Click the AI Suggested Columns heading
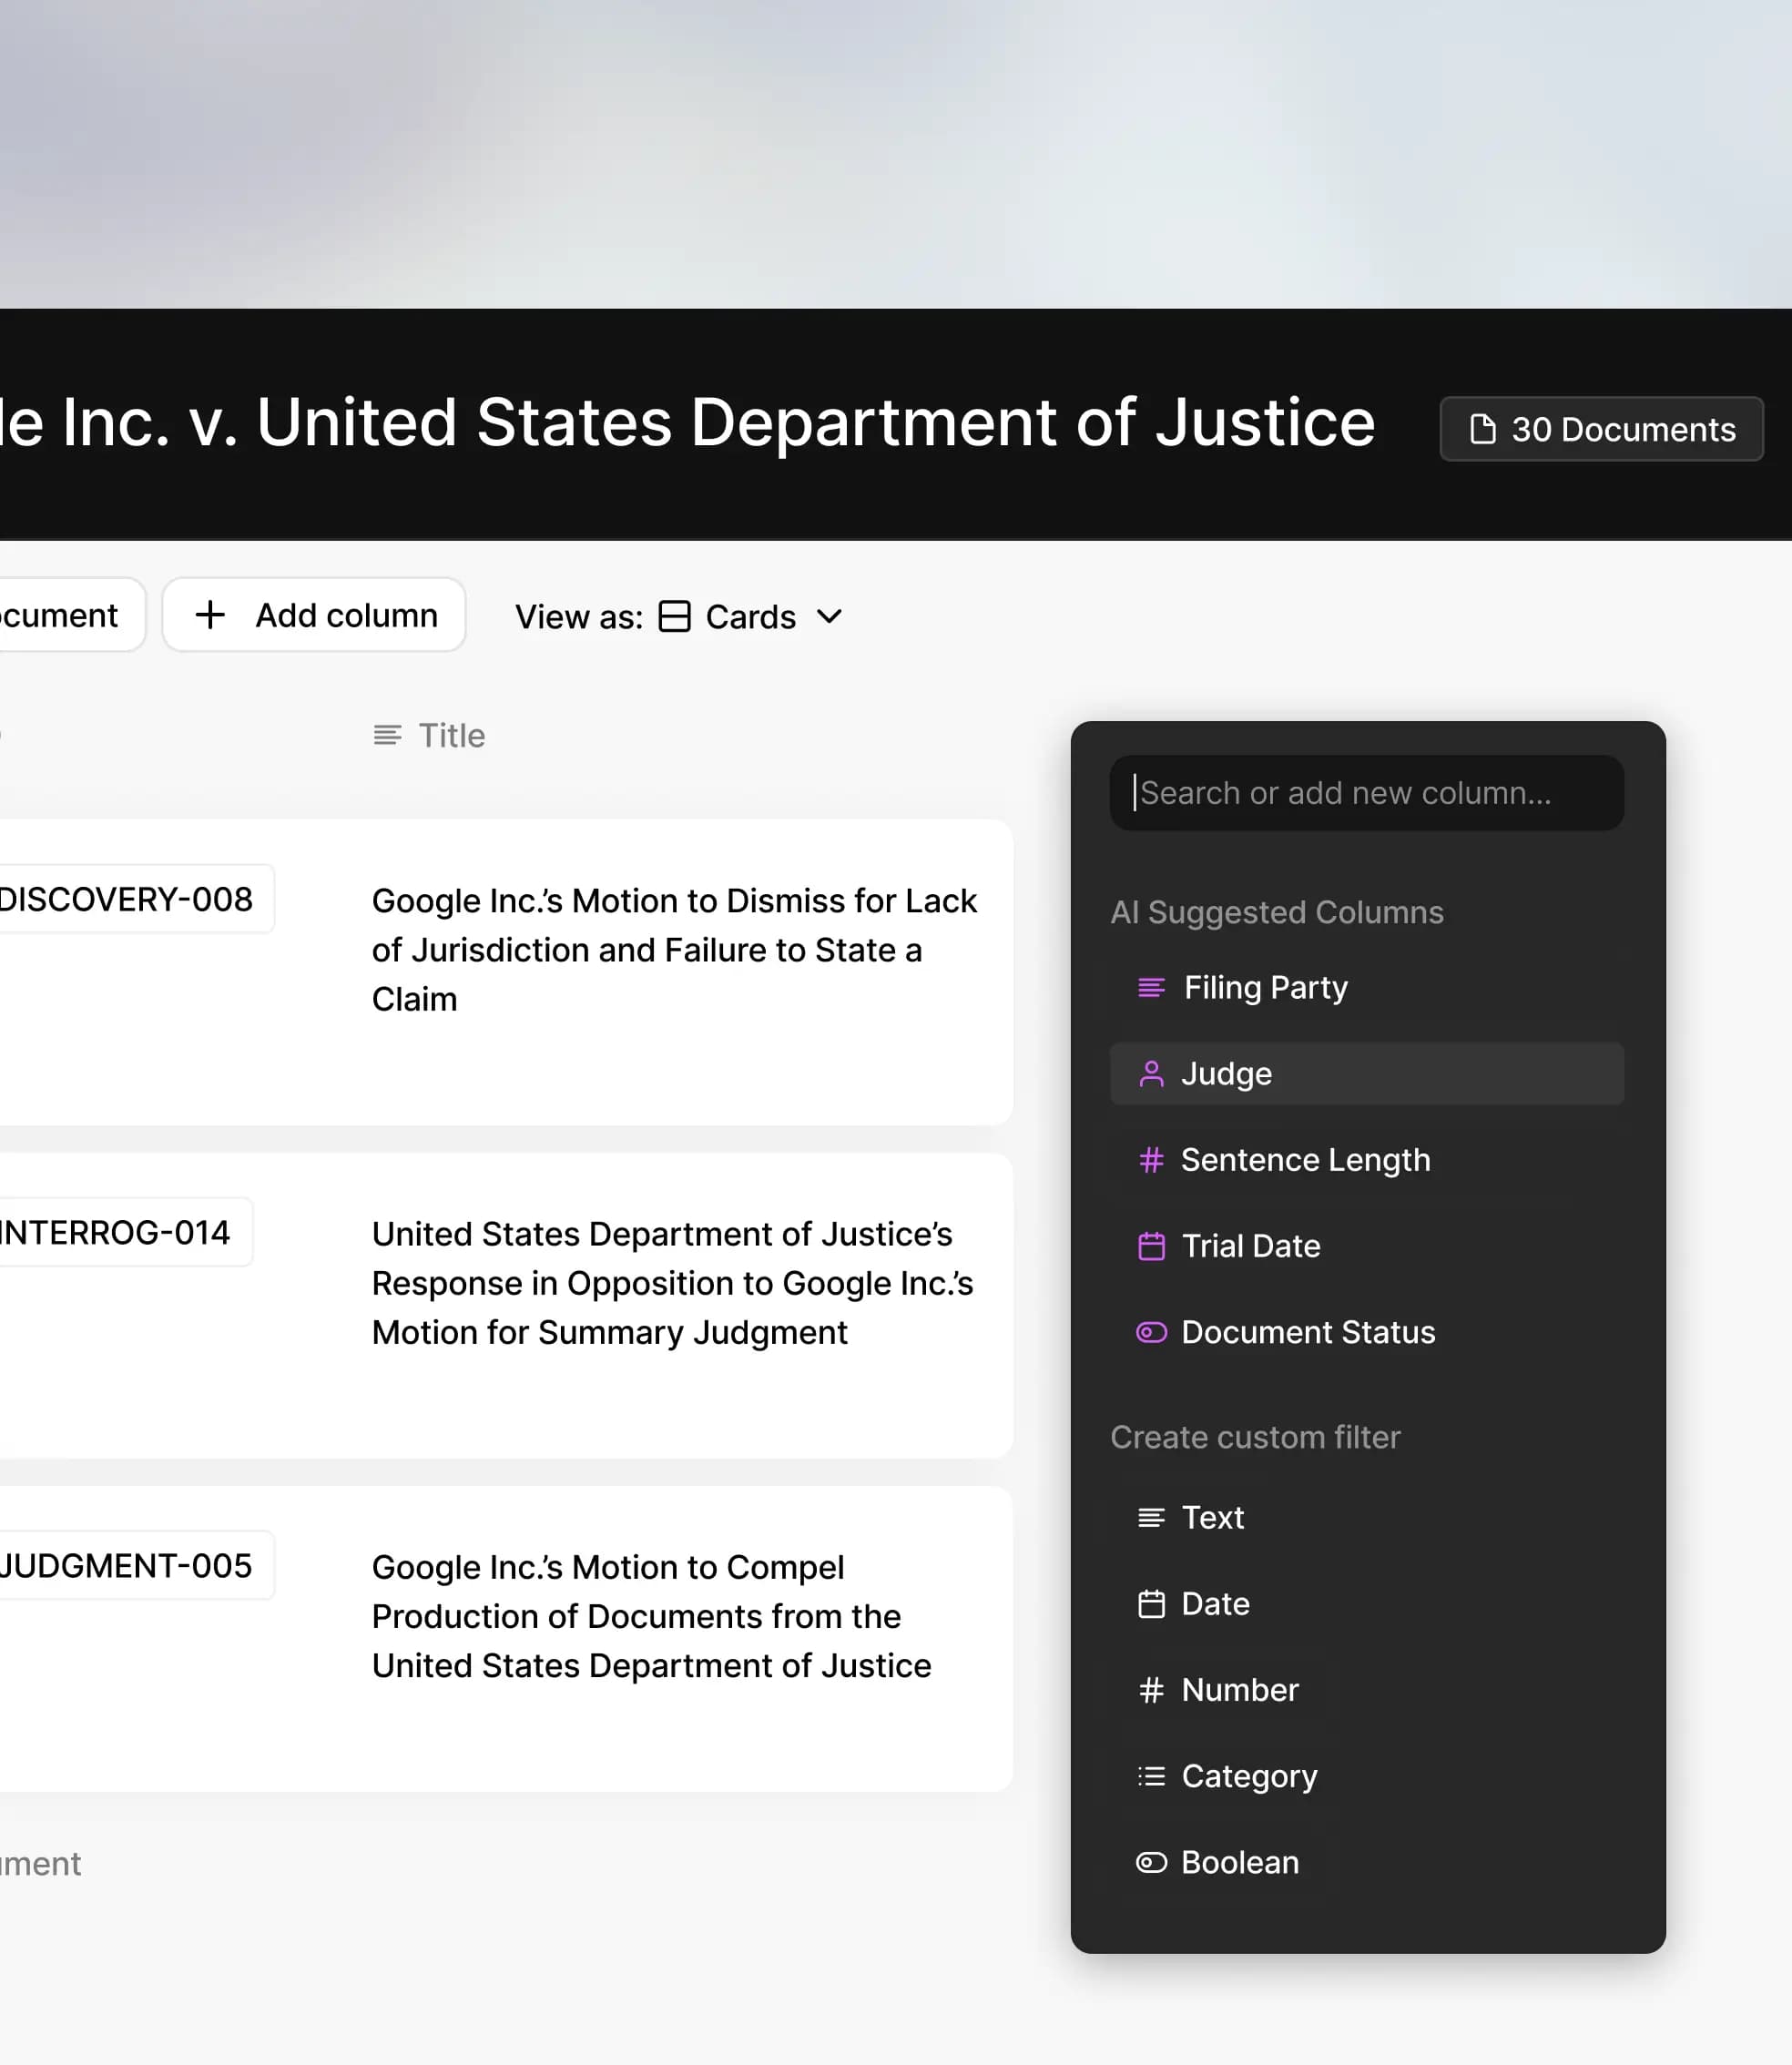1792x2065 pixels. pyautogui.click(x=1277, y=912)
